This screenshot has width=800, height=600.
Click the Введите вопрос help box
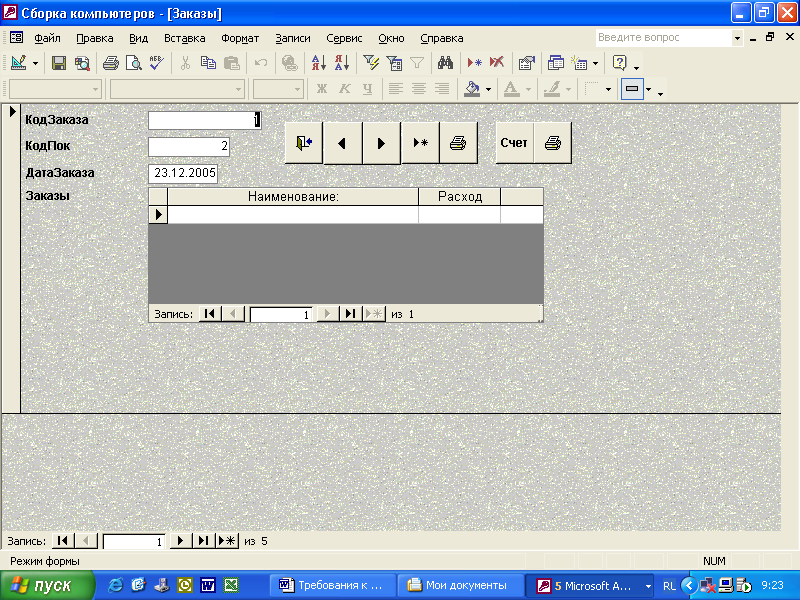point(668,38)
